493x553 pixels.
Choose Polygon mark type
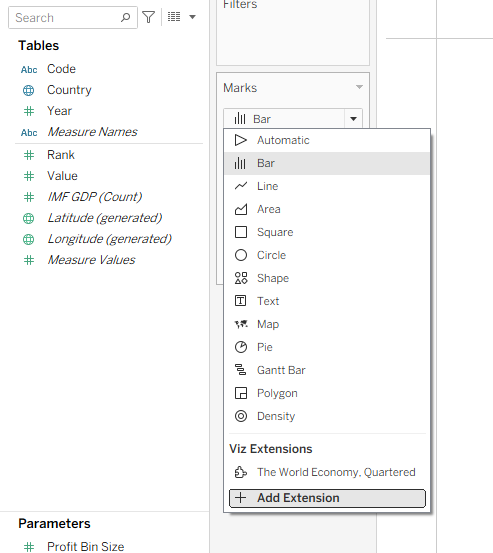pyautogui.click(x=327, y=393)
